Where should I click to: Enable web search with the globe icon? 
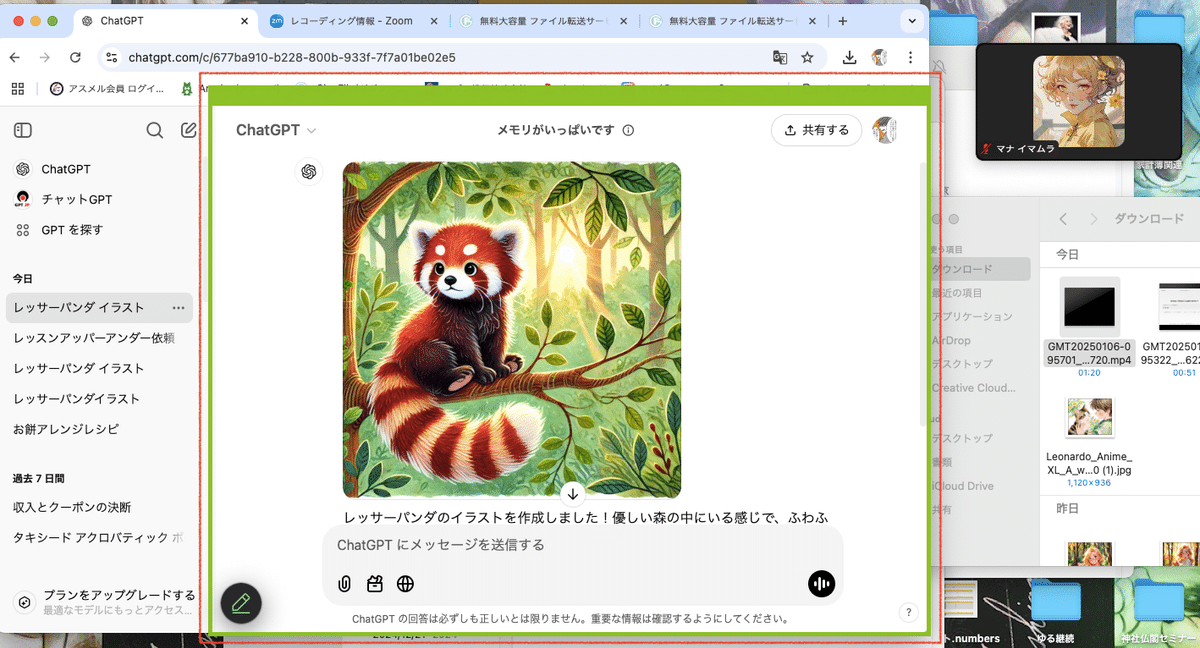(x=404, y=584)
